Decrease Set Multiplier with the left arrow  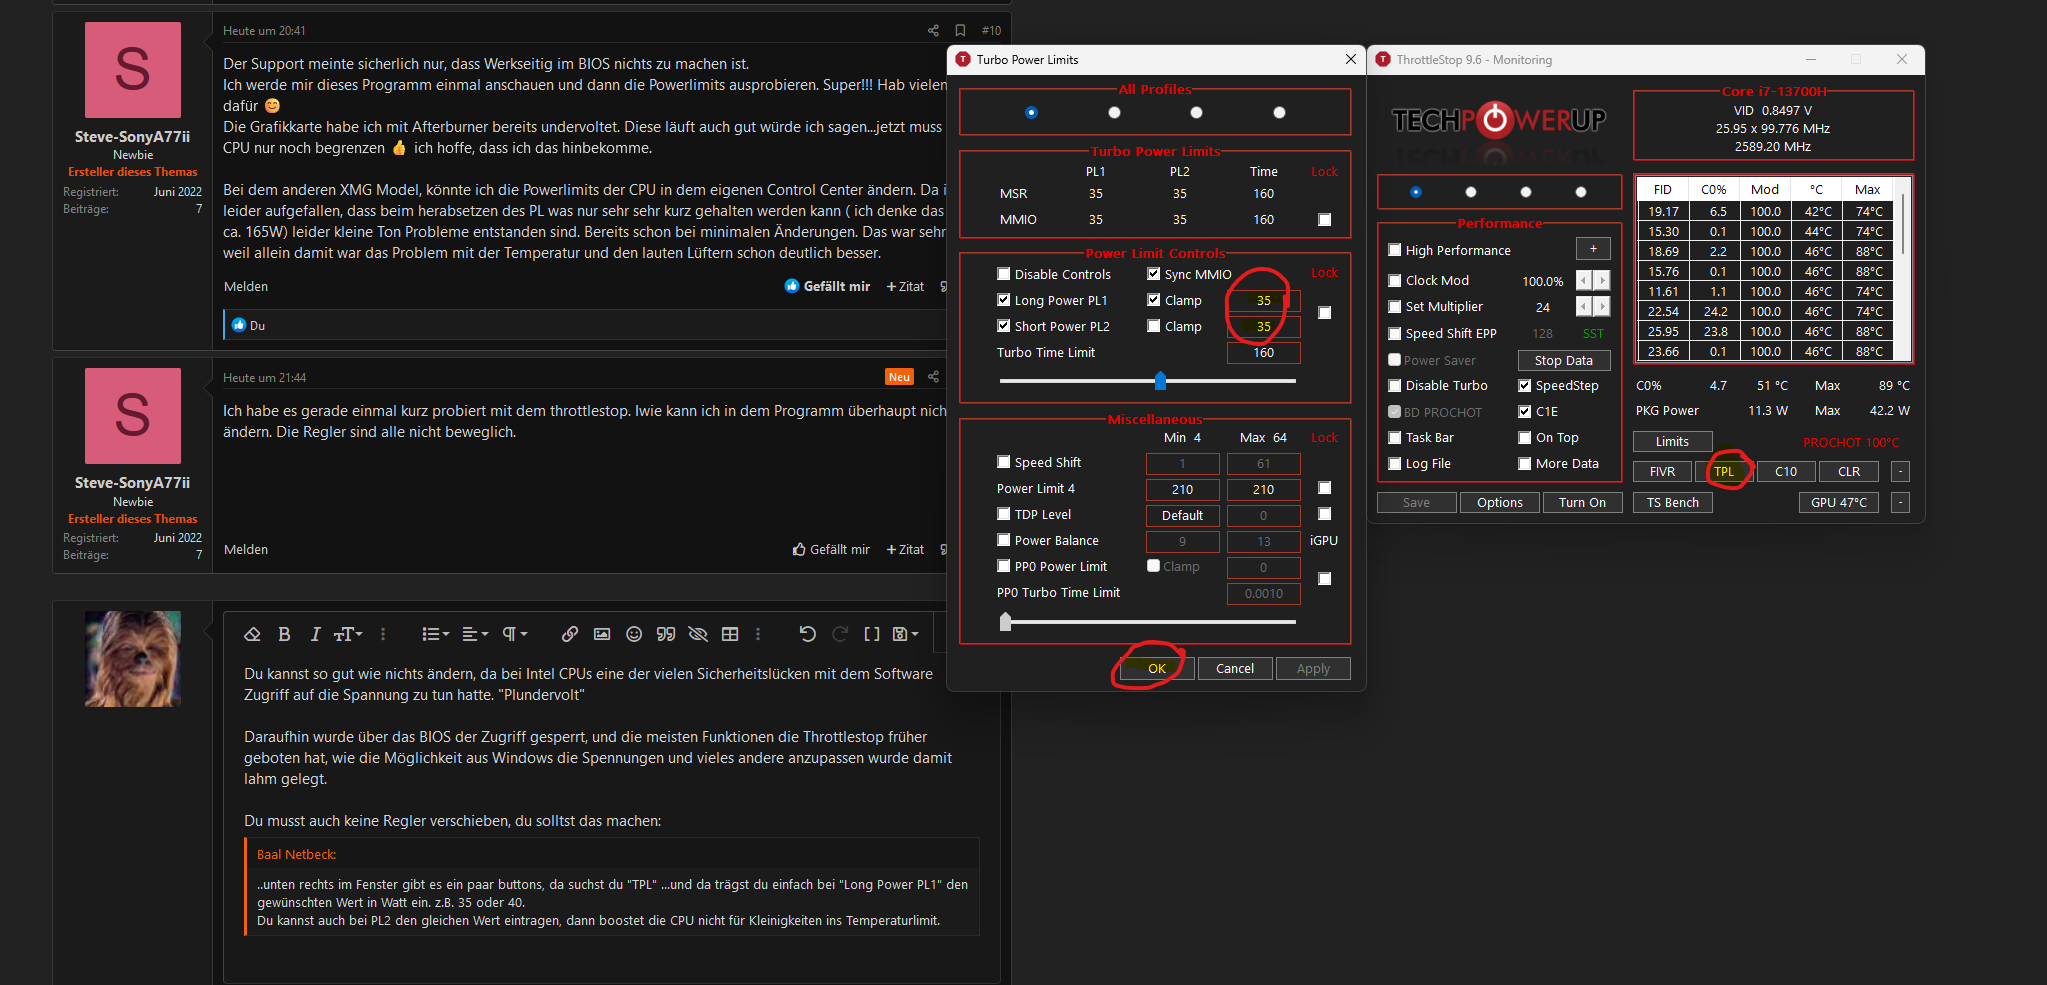click(1584, 307)
